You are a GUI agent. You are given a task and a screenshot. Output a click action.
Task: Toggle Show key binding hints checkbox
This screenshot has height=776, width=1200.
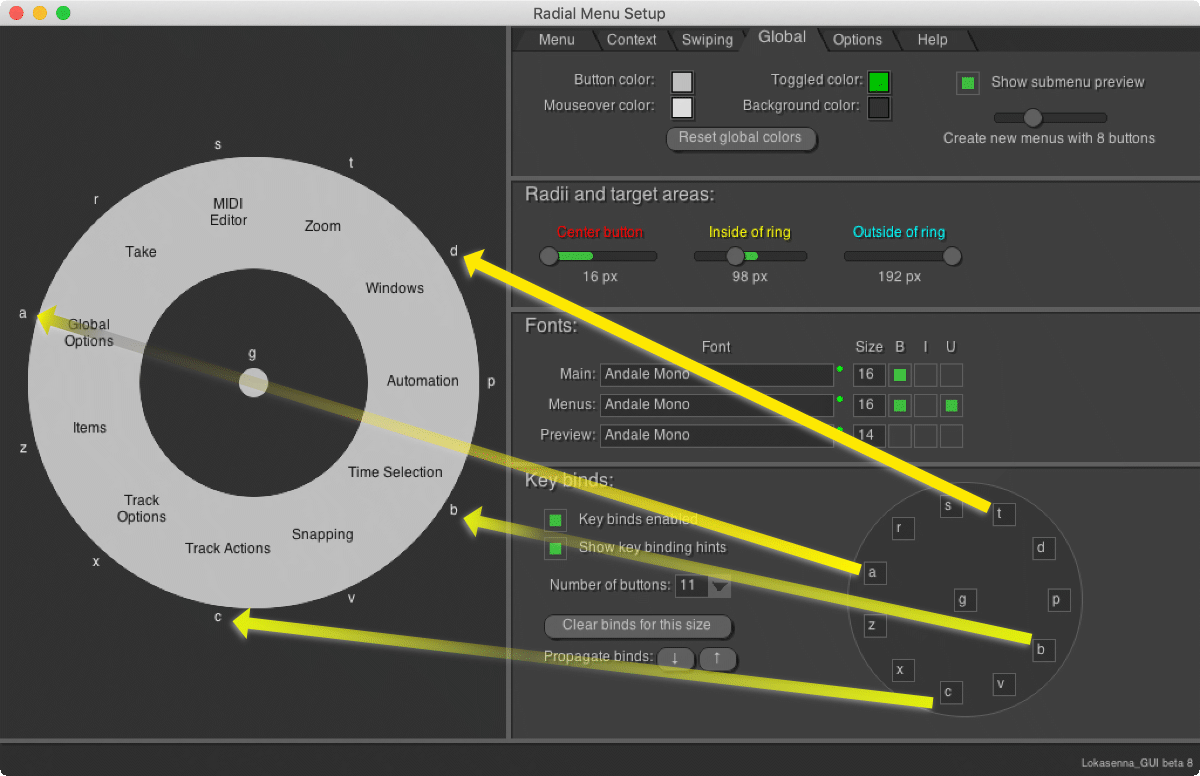coord(555,548)
